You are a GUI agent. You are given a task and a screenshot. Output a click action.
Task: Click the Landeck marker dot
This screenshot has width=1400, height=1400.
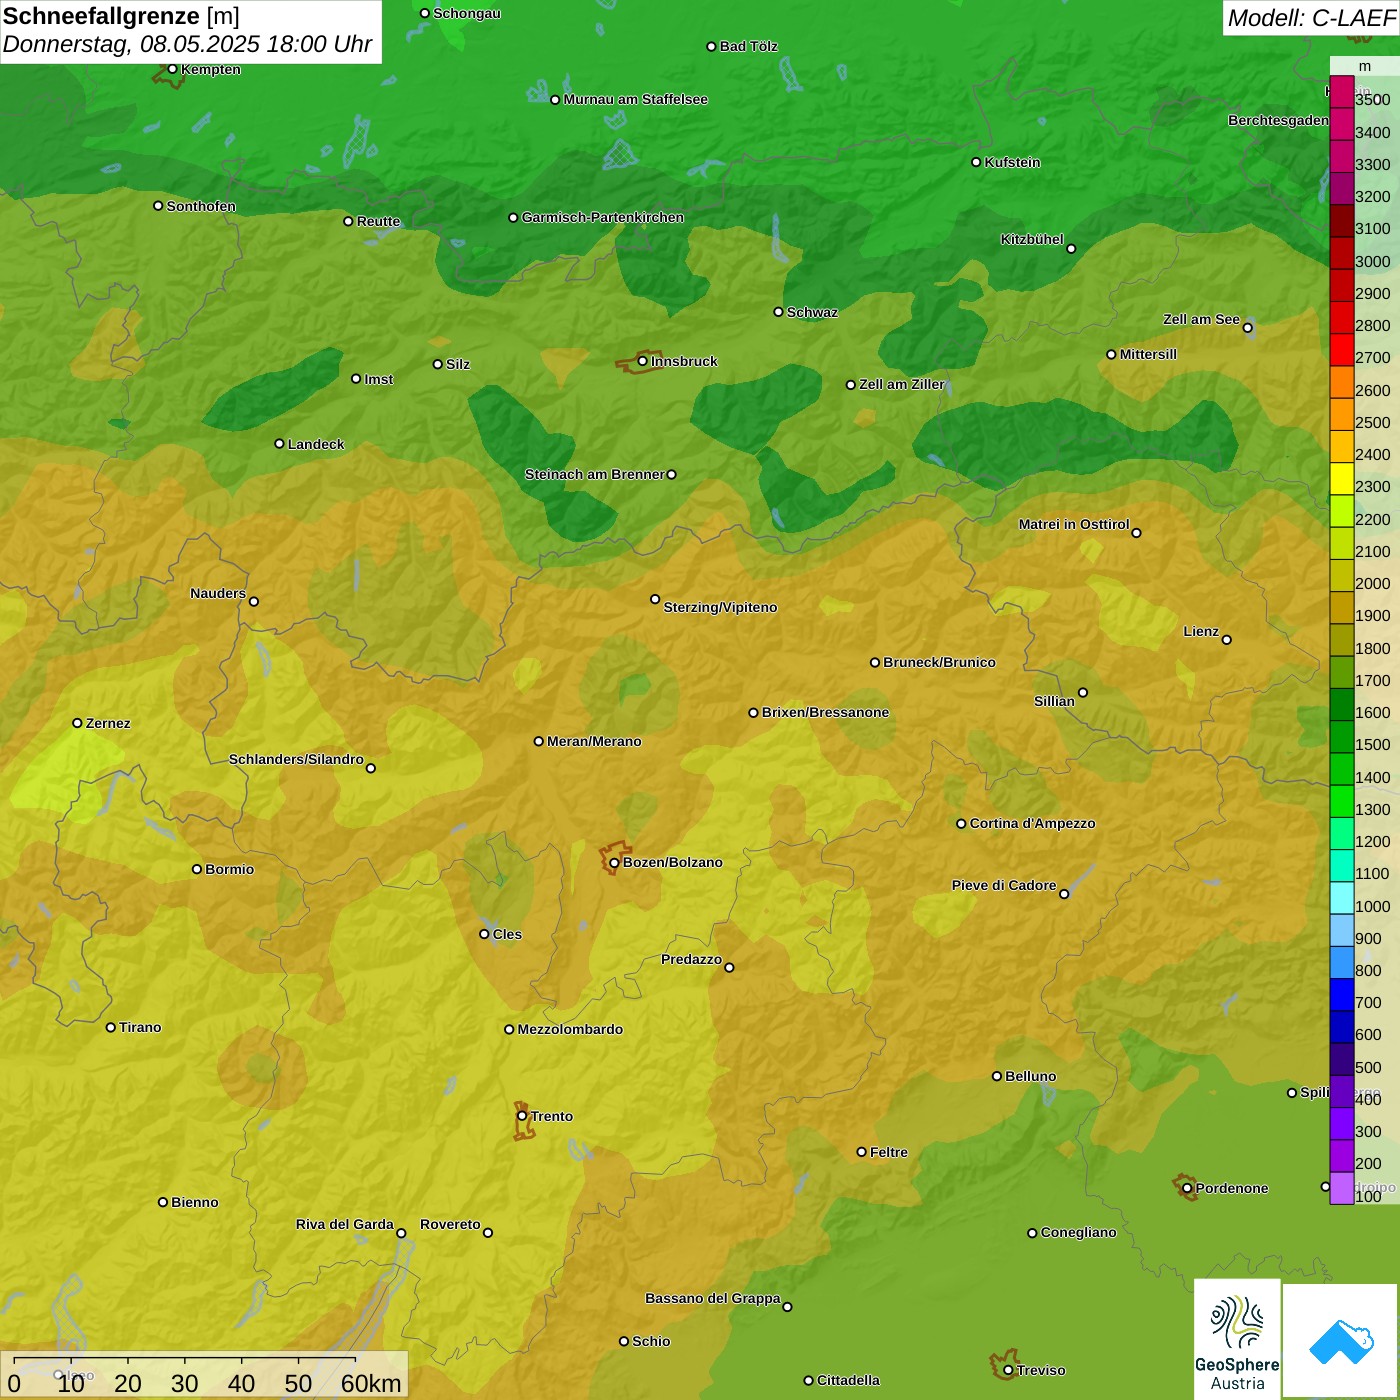(279, 443)
